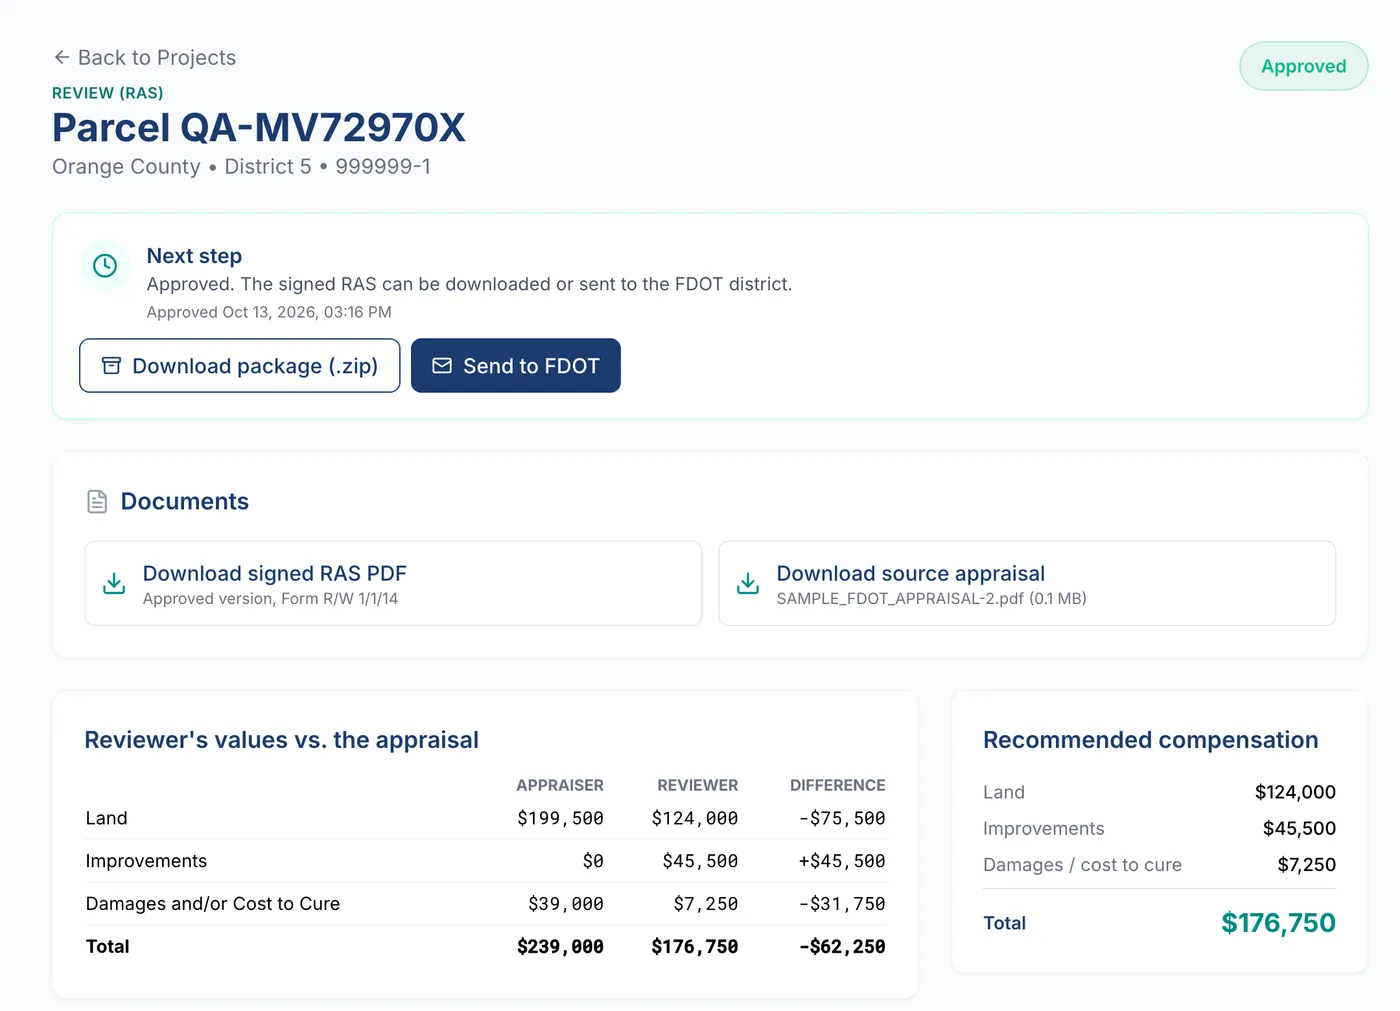
Task: Click the Improvements difference +$45,500
Action: [x=842, y=861]
